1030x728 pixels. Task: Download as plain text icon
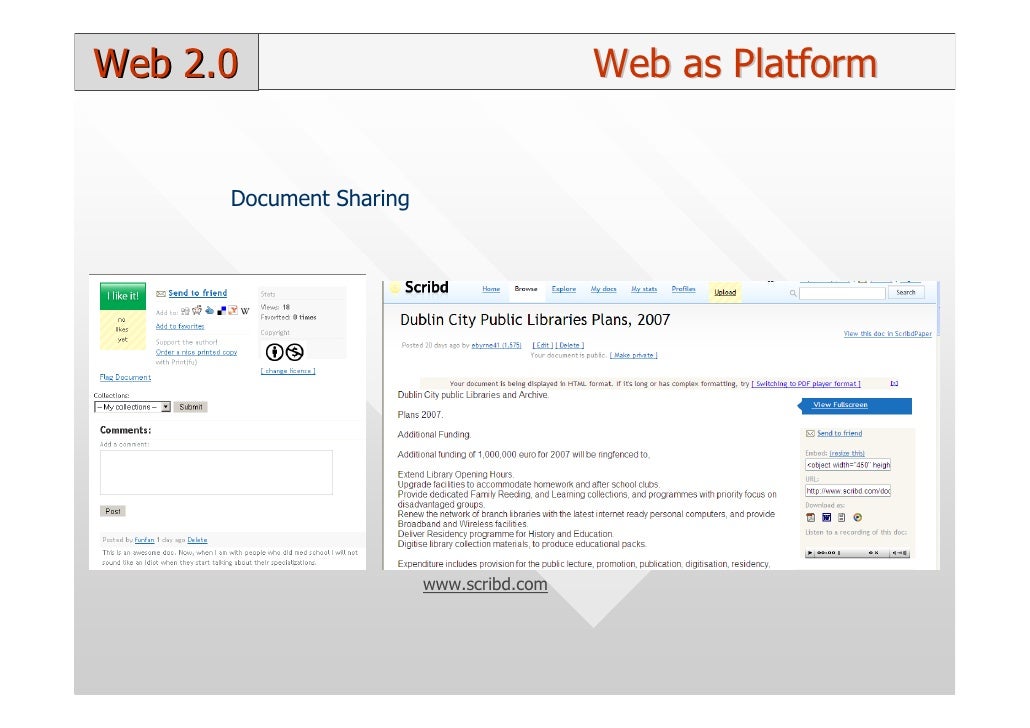pyautogui.click(x=841, y=518)
